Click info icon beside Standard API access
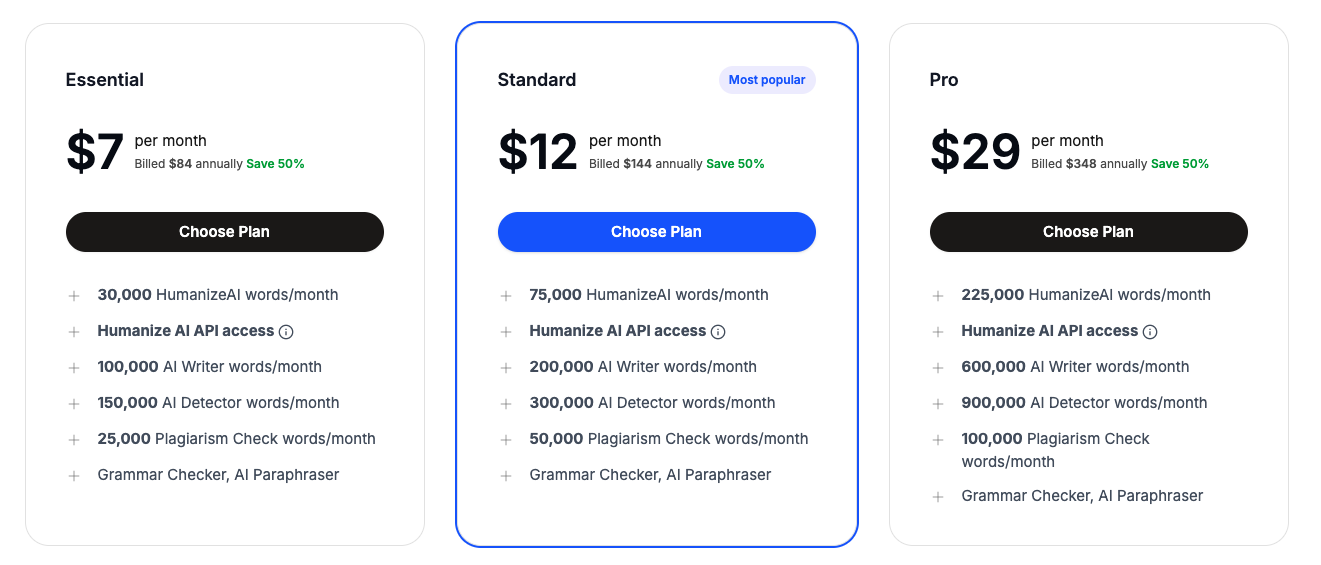 [718, 332]
